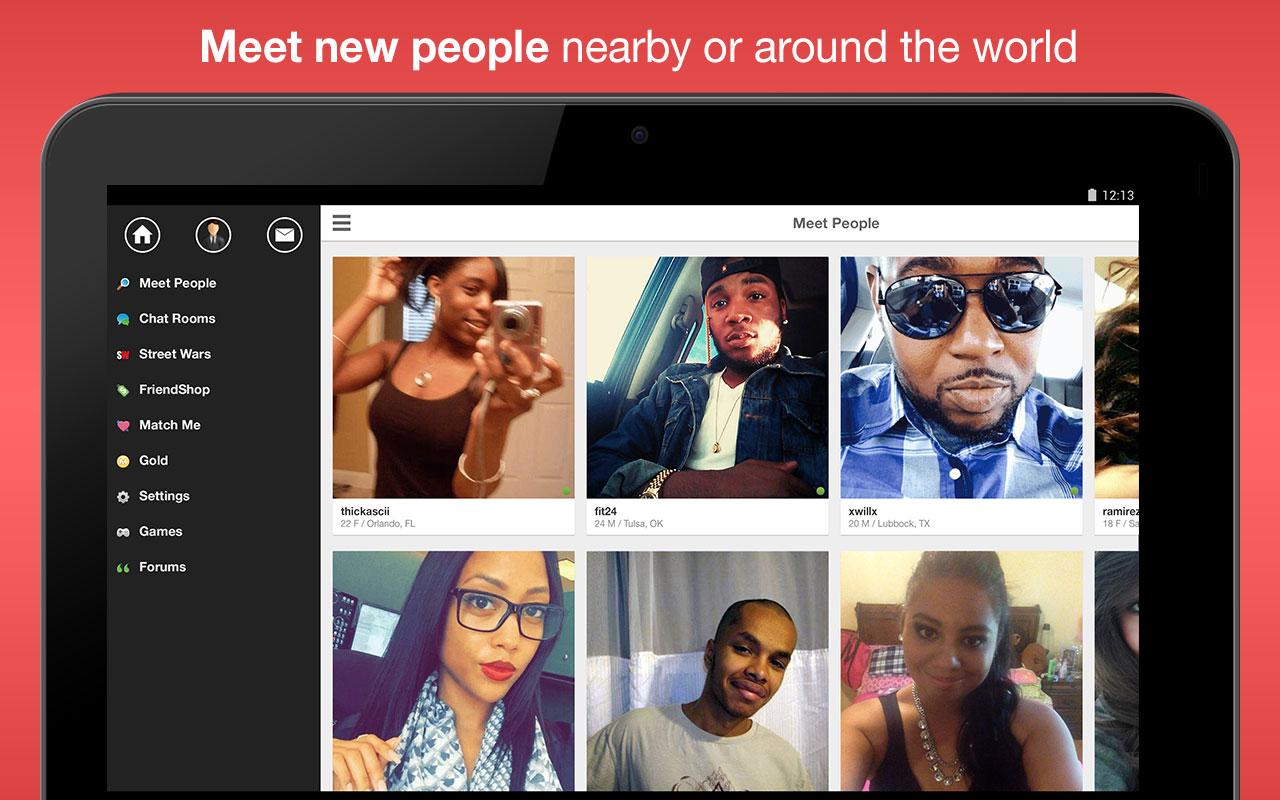
Task: Open the profile avatar icon
Action: pos(213,235)
